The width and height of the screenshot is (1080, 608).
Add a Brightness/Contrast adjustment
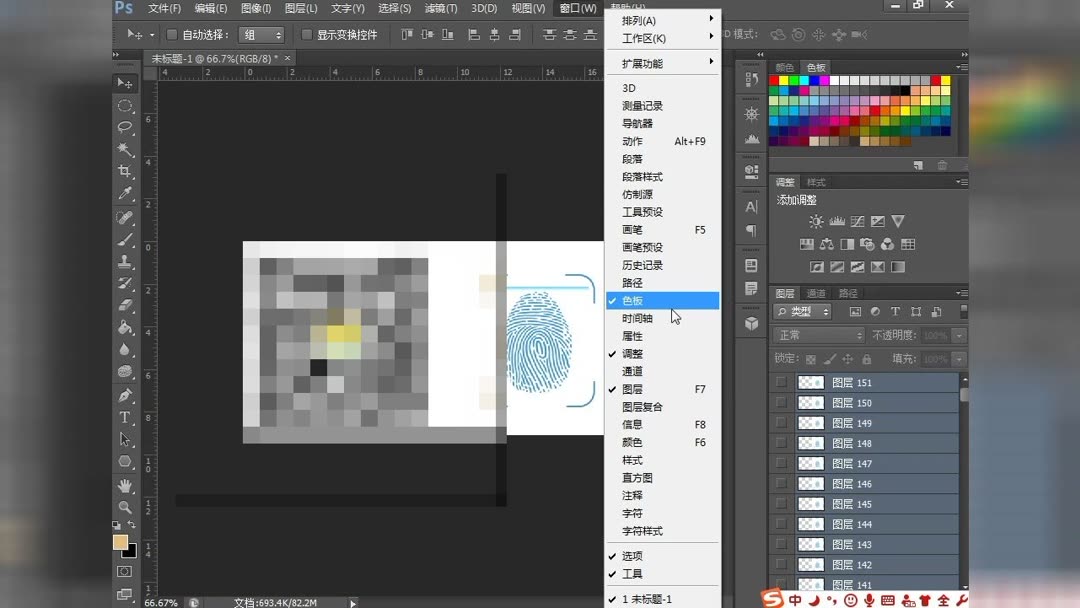click(x=815, y=221)
